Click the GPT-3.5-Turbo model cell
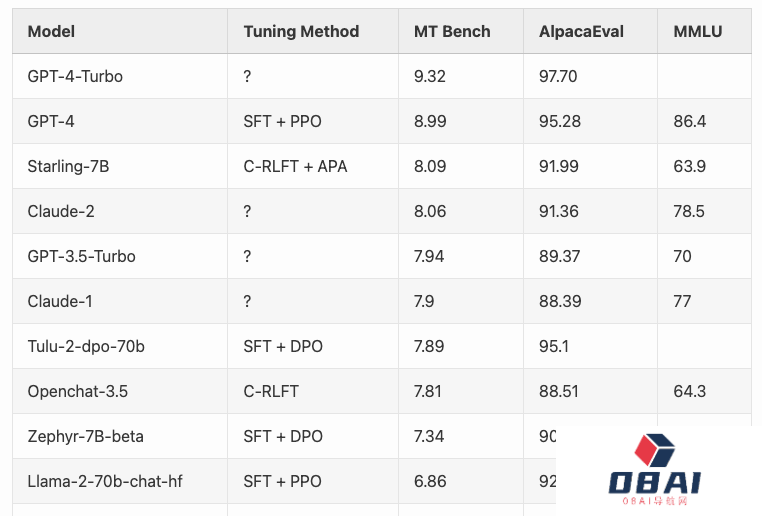 pos(81,256)
